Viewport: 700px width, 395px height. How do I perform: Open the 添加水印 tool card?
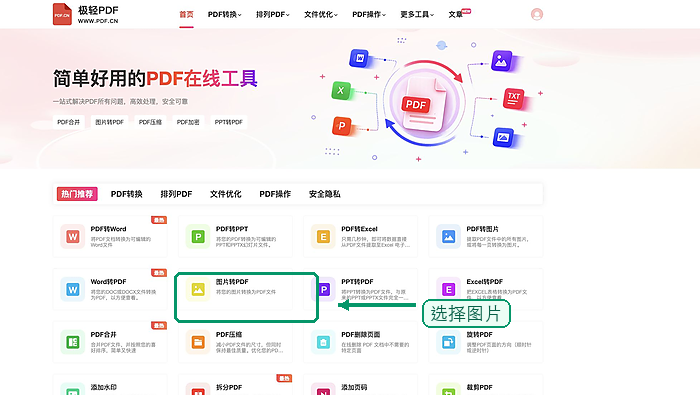pyautogui.click(x=110, y=385)
